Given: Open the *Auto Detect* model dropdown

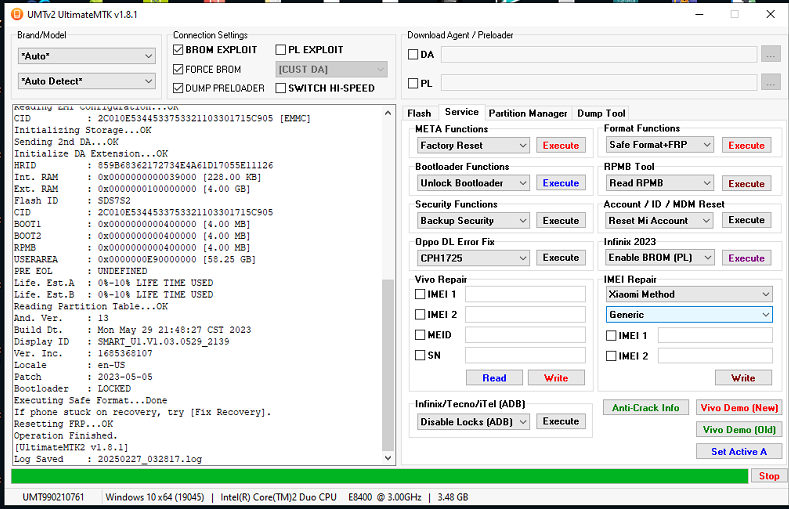Looking at the screenshot, I should 87,81.
